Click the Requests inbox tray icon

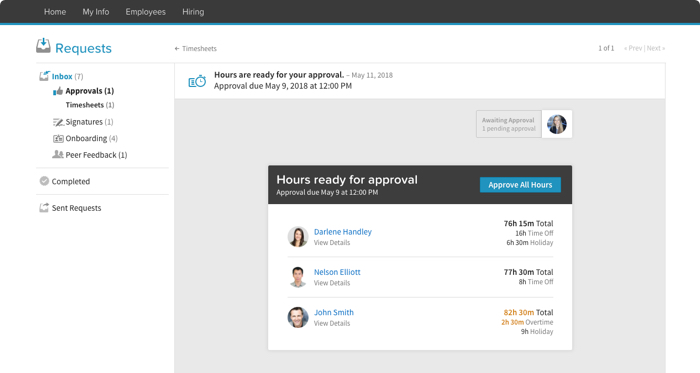pos(43,46)
